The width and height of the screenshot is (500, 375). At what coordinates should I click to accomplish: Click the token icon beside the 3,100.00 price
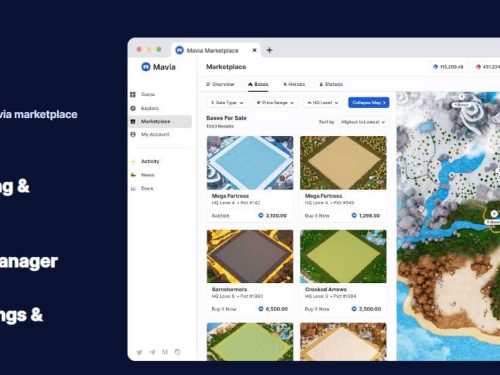[x=261, y=215]
